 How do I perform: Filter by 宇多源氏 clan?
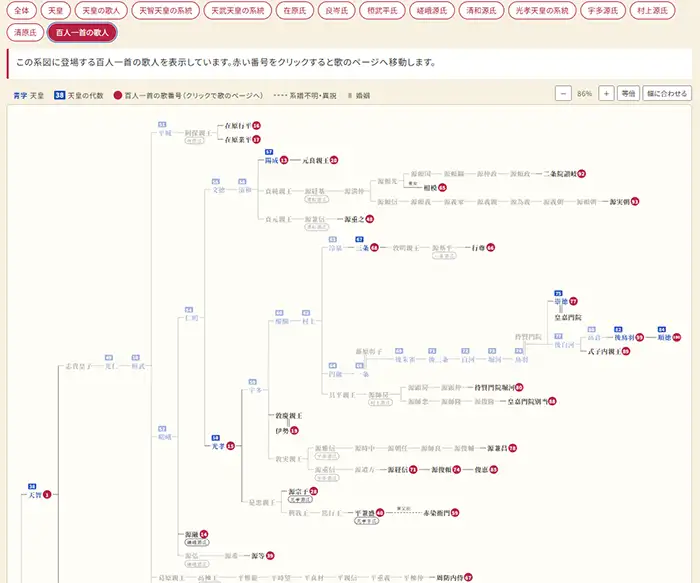click(603, 10)
